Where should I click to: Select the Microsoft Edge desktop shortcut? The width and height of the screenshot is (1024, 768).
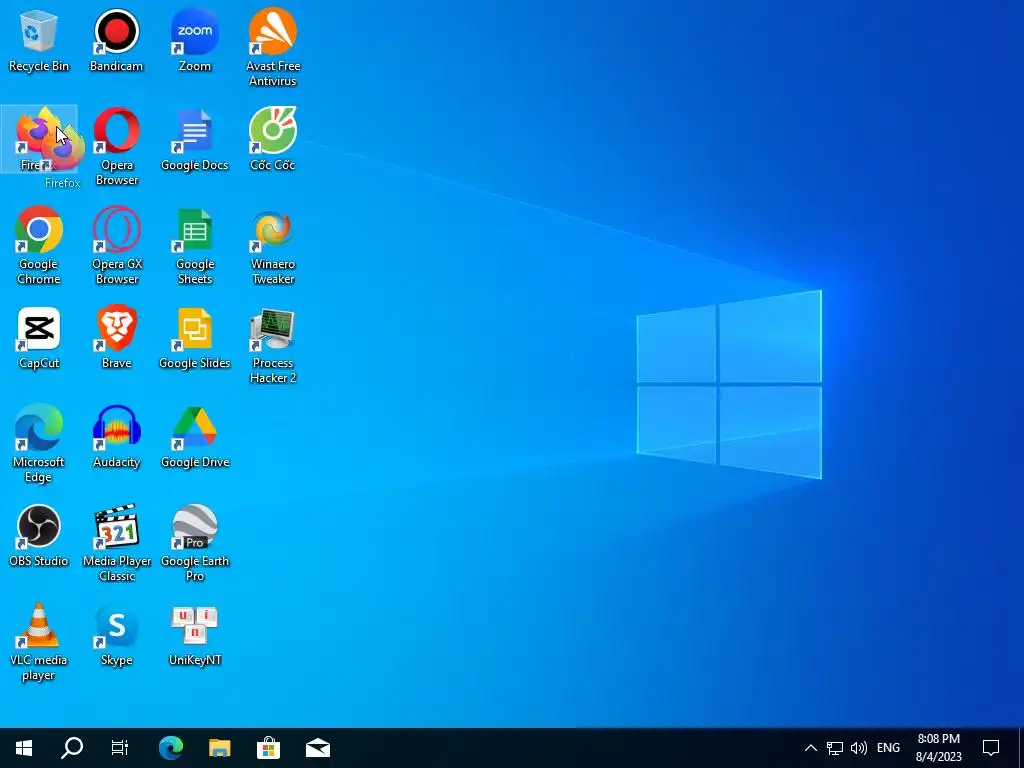(x=39, y=444)
